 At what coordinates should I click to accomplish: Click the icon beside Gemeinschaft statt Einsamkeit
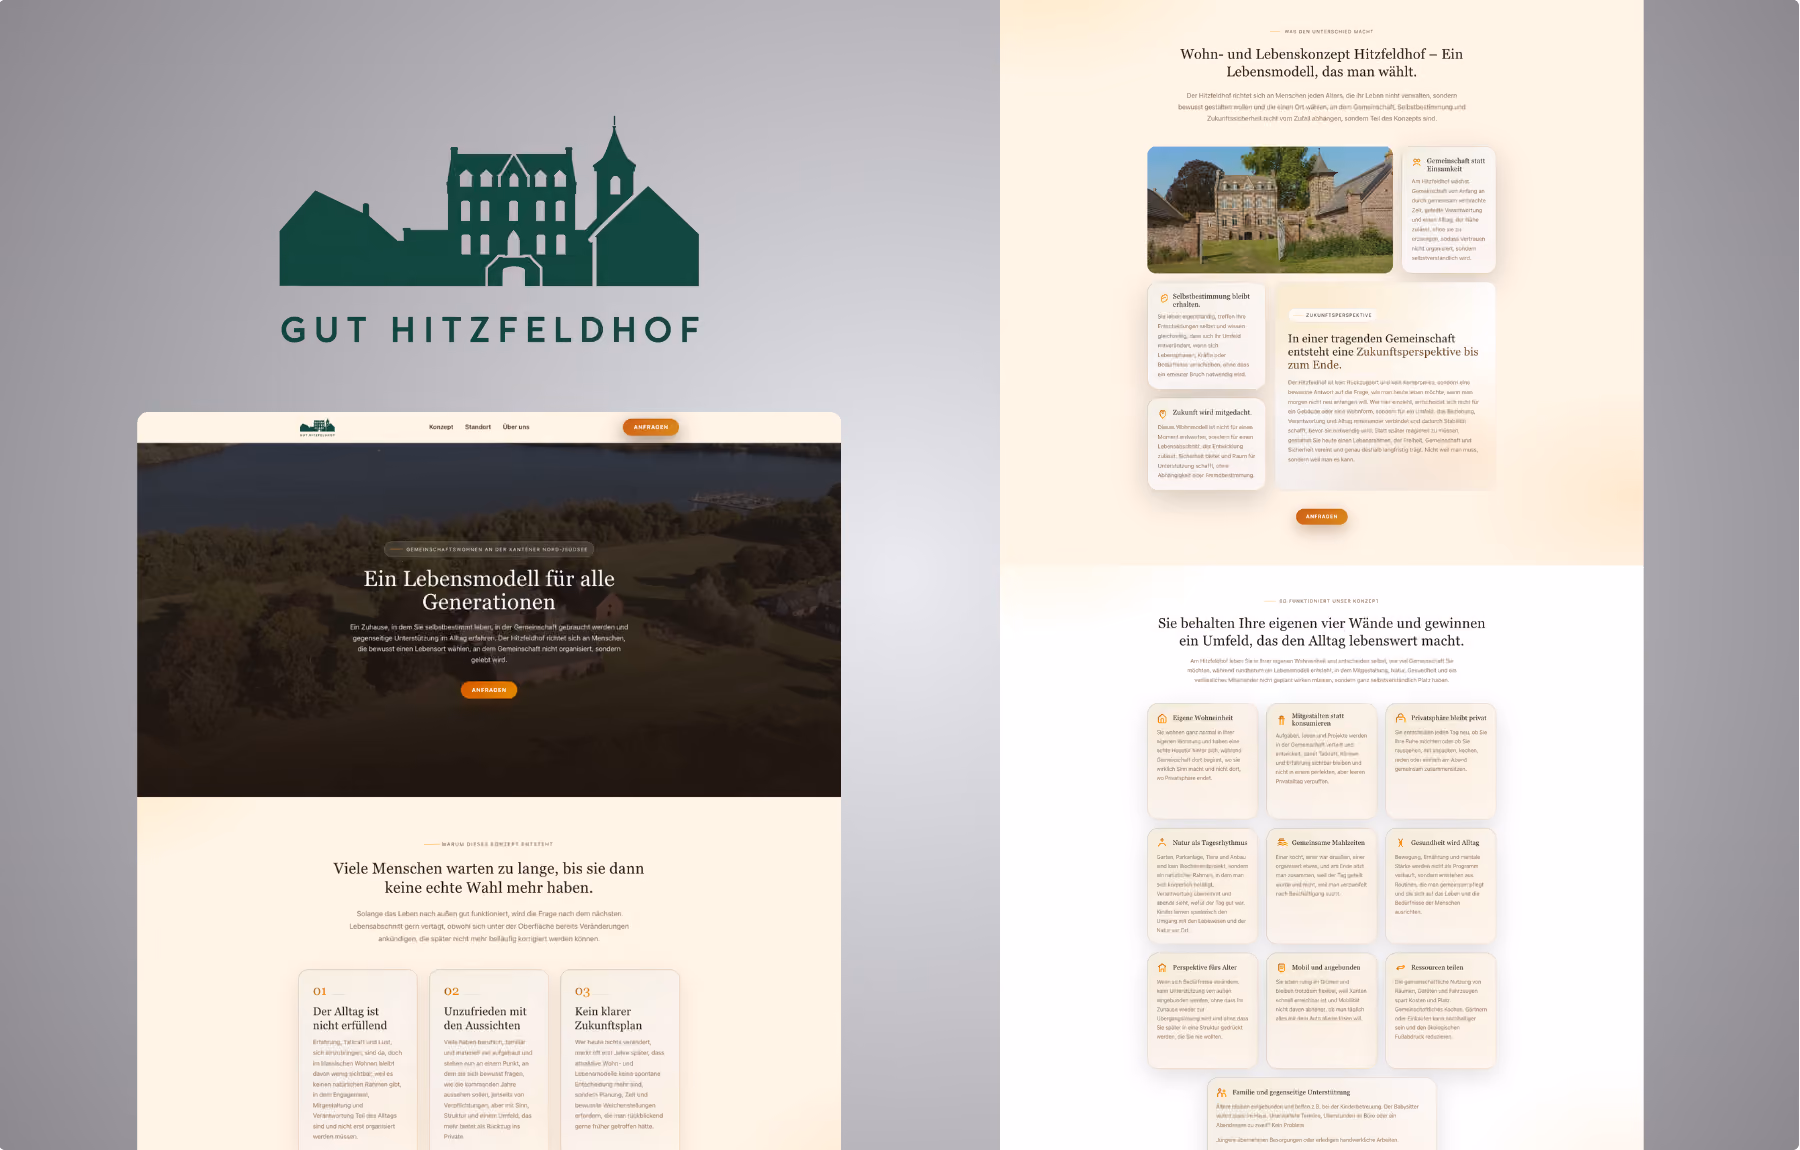(1416, 162)
